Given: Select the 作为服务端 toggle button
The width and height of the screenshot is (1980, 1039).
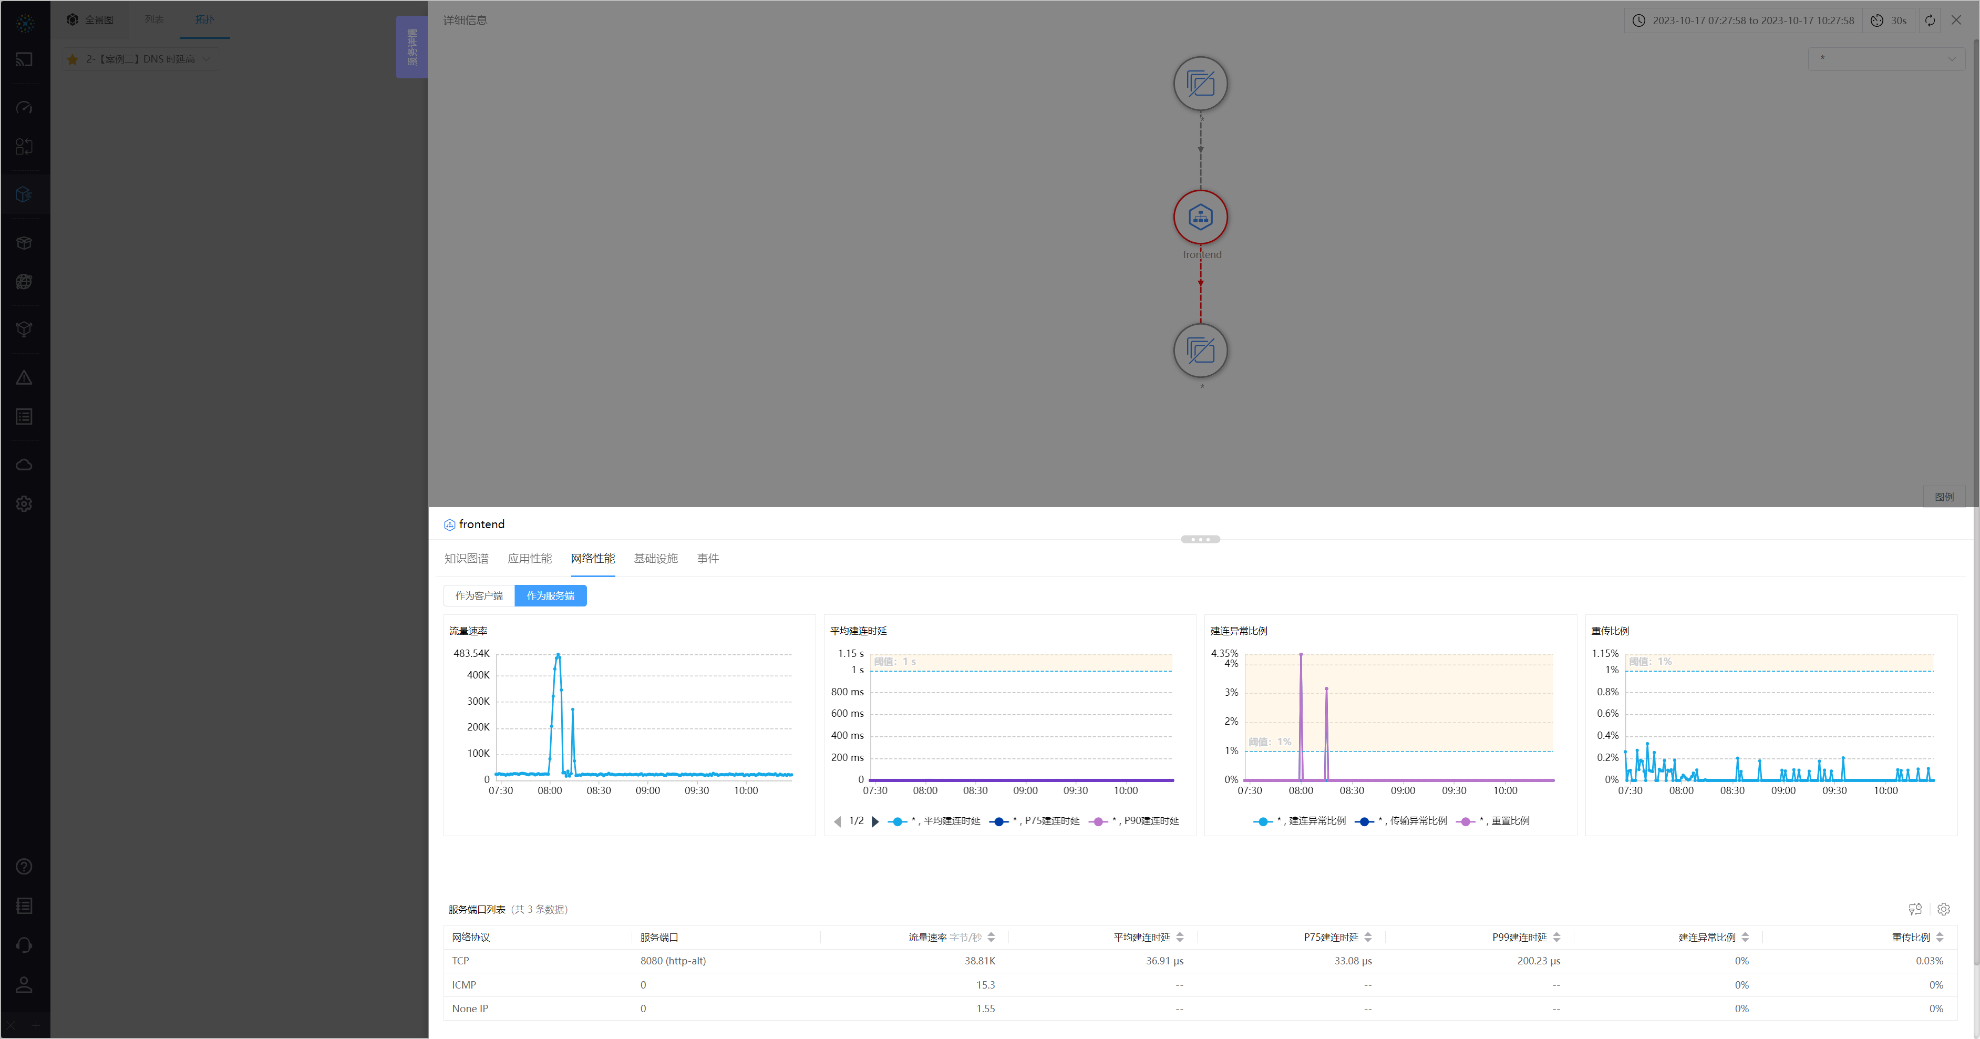Looking at the screenshot, I should 550,596.
